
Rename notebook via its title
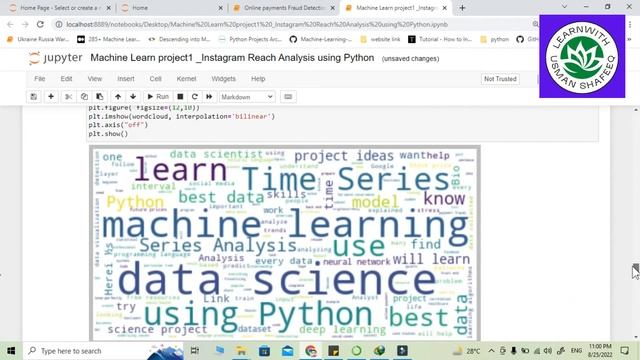(232, 58)
